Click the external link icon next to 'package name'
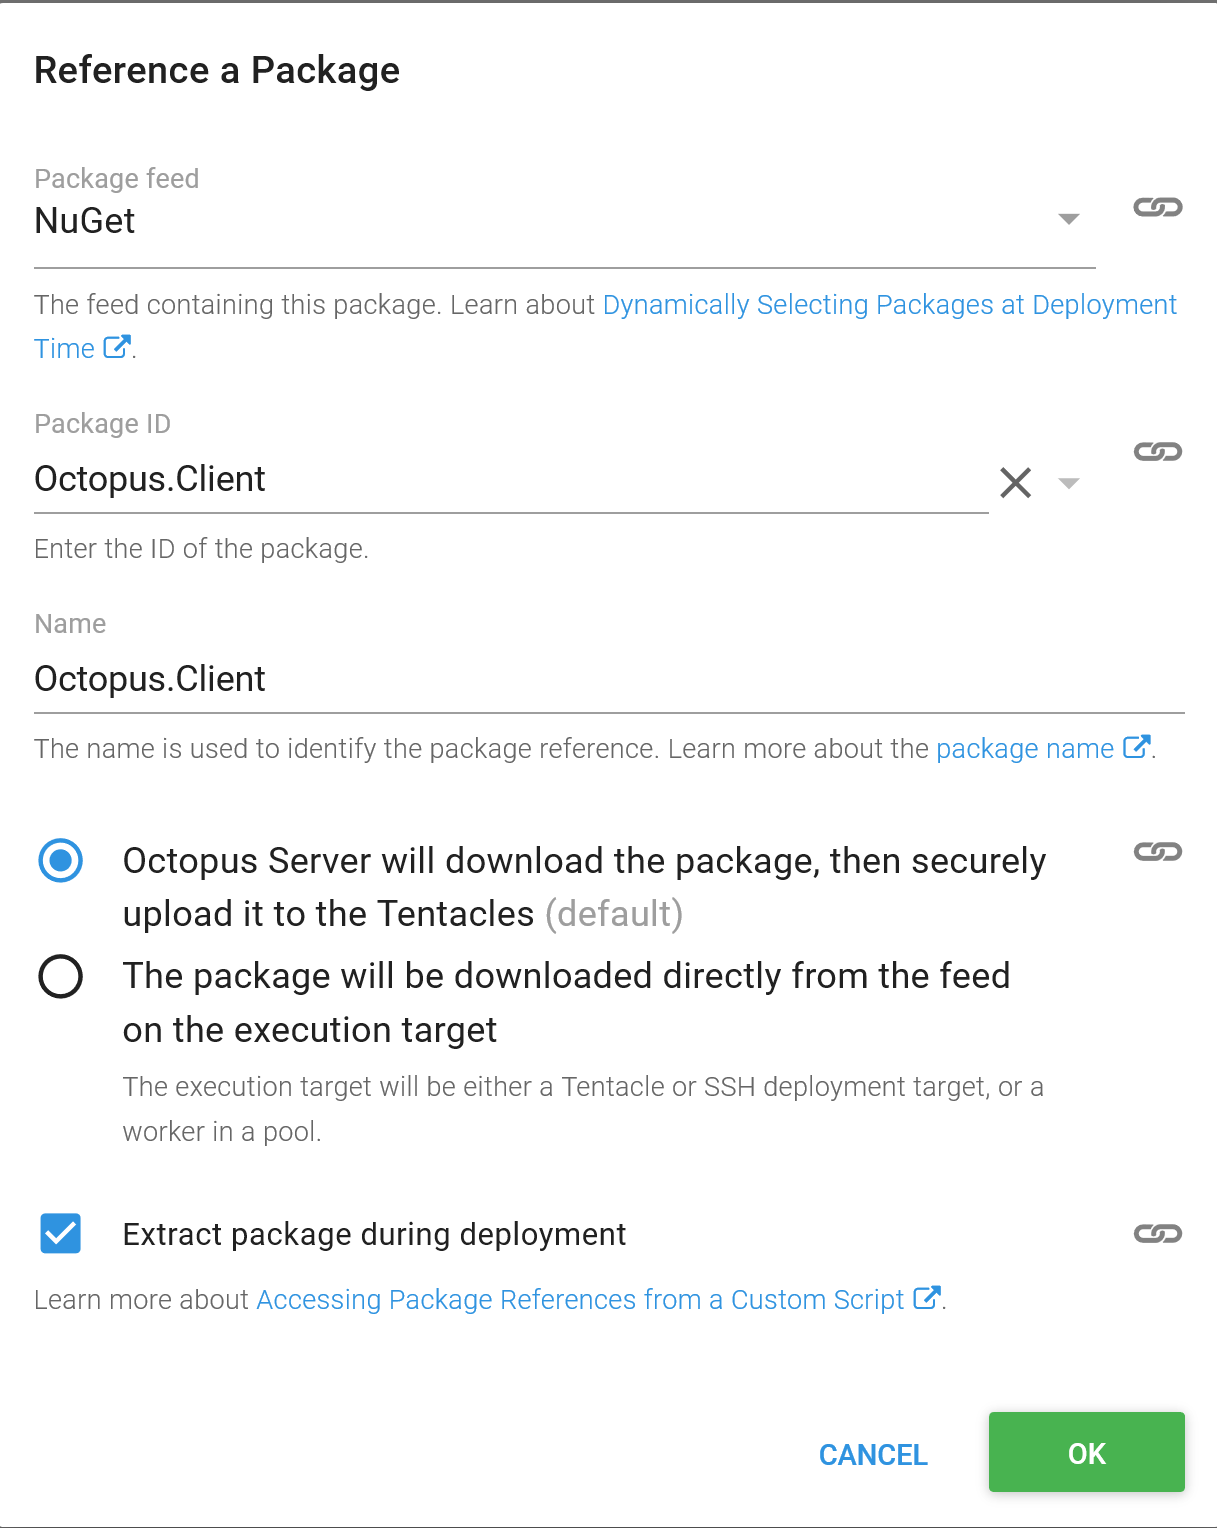Screen dimensions: 1217x1528 pos(1135,747)
